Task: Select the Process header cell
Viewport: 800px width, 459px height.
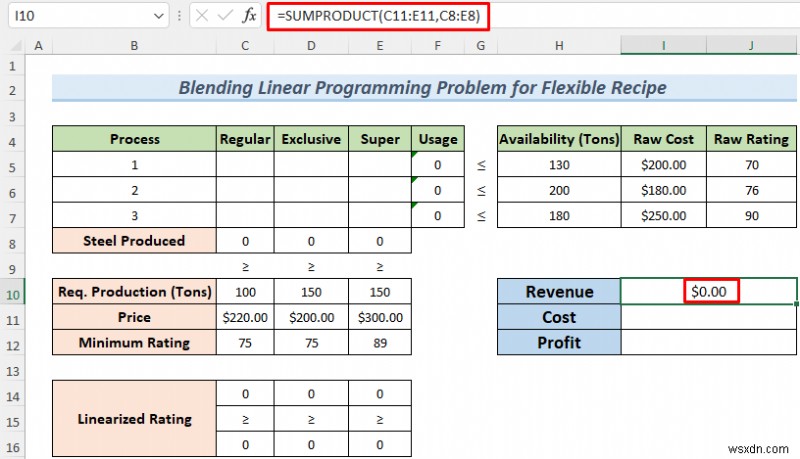Action: click(134, 139)
